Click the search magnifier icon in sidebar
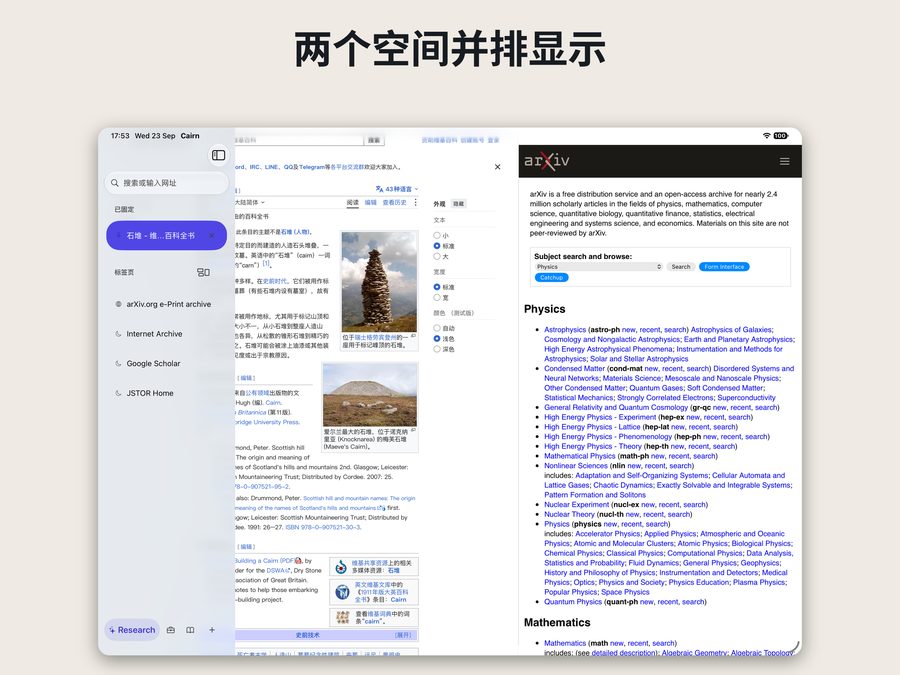The width and height of the screenshot is (900, 675). coord(115,183)
